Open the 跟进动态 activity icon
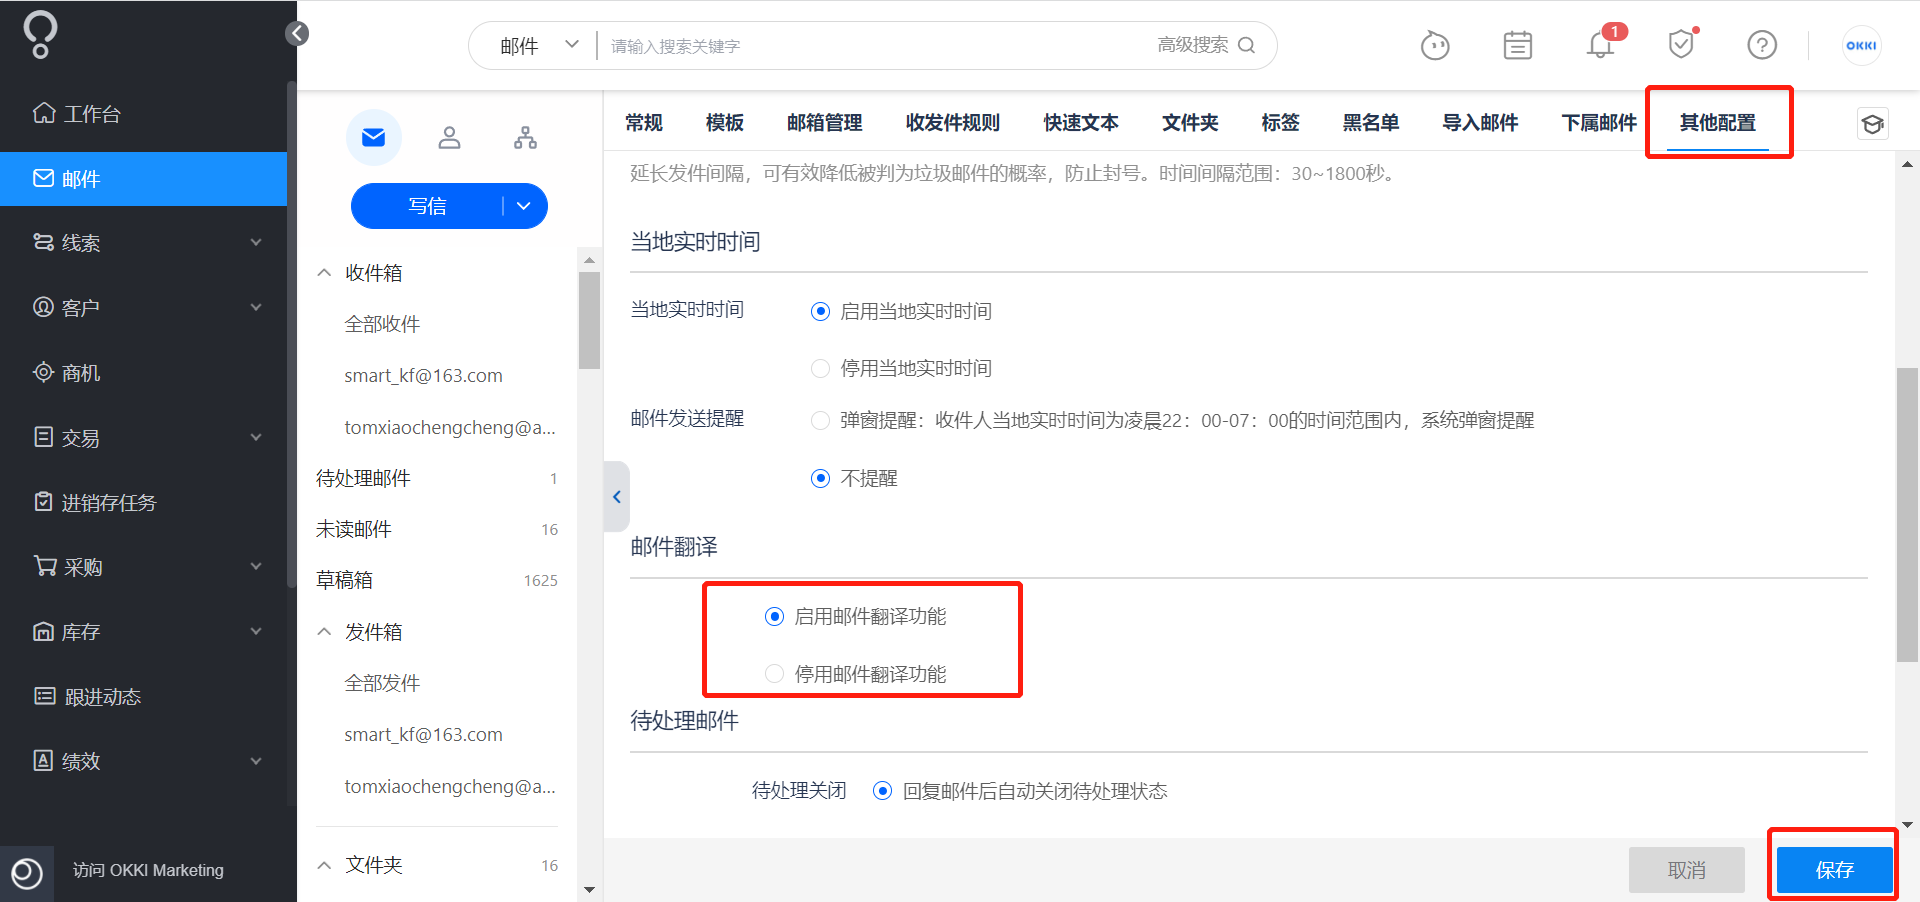 (x=45, y=696)
